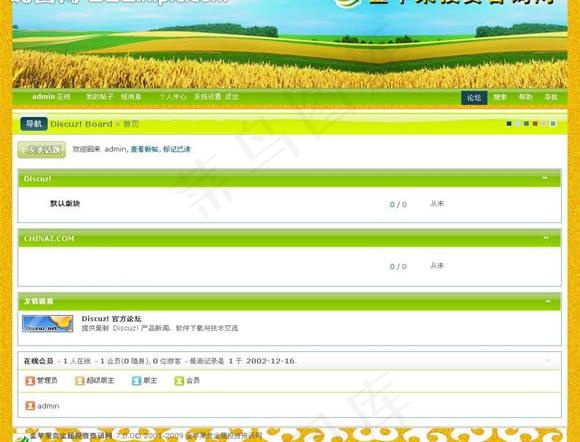Open the Discuz.net logo banner image
The image size is (580, 442).
pos(47,324)
